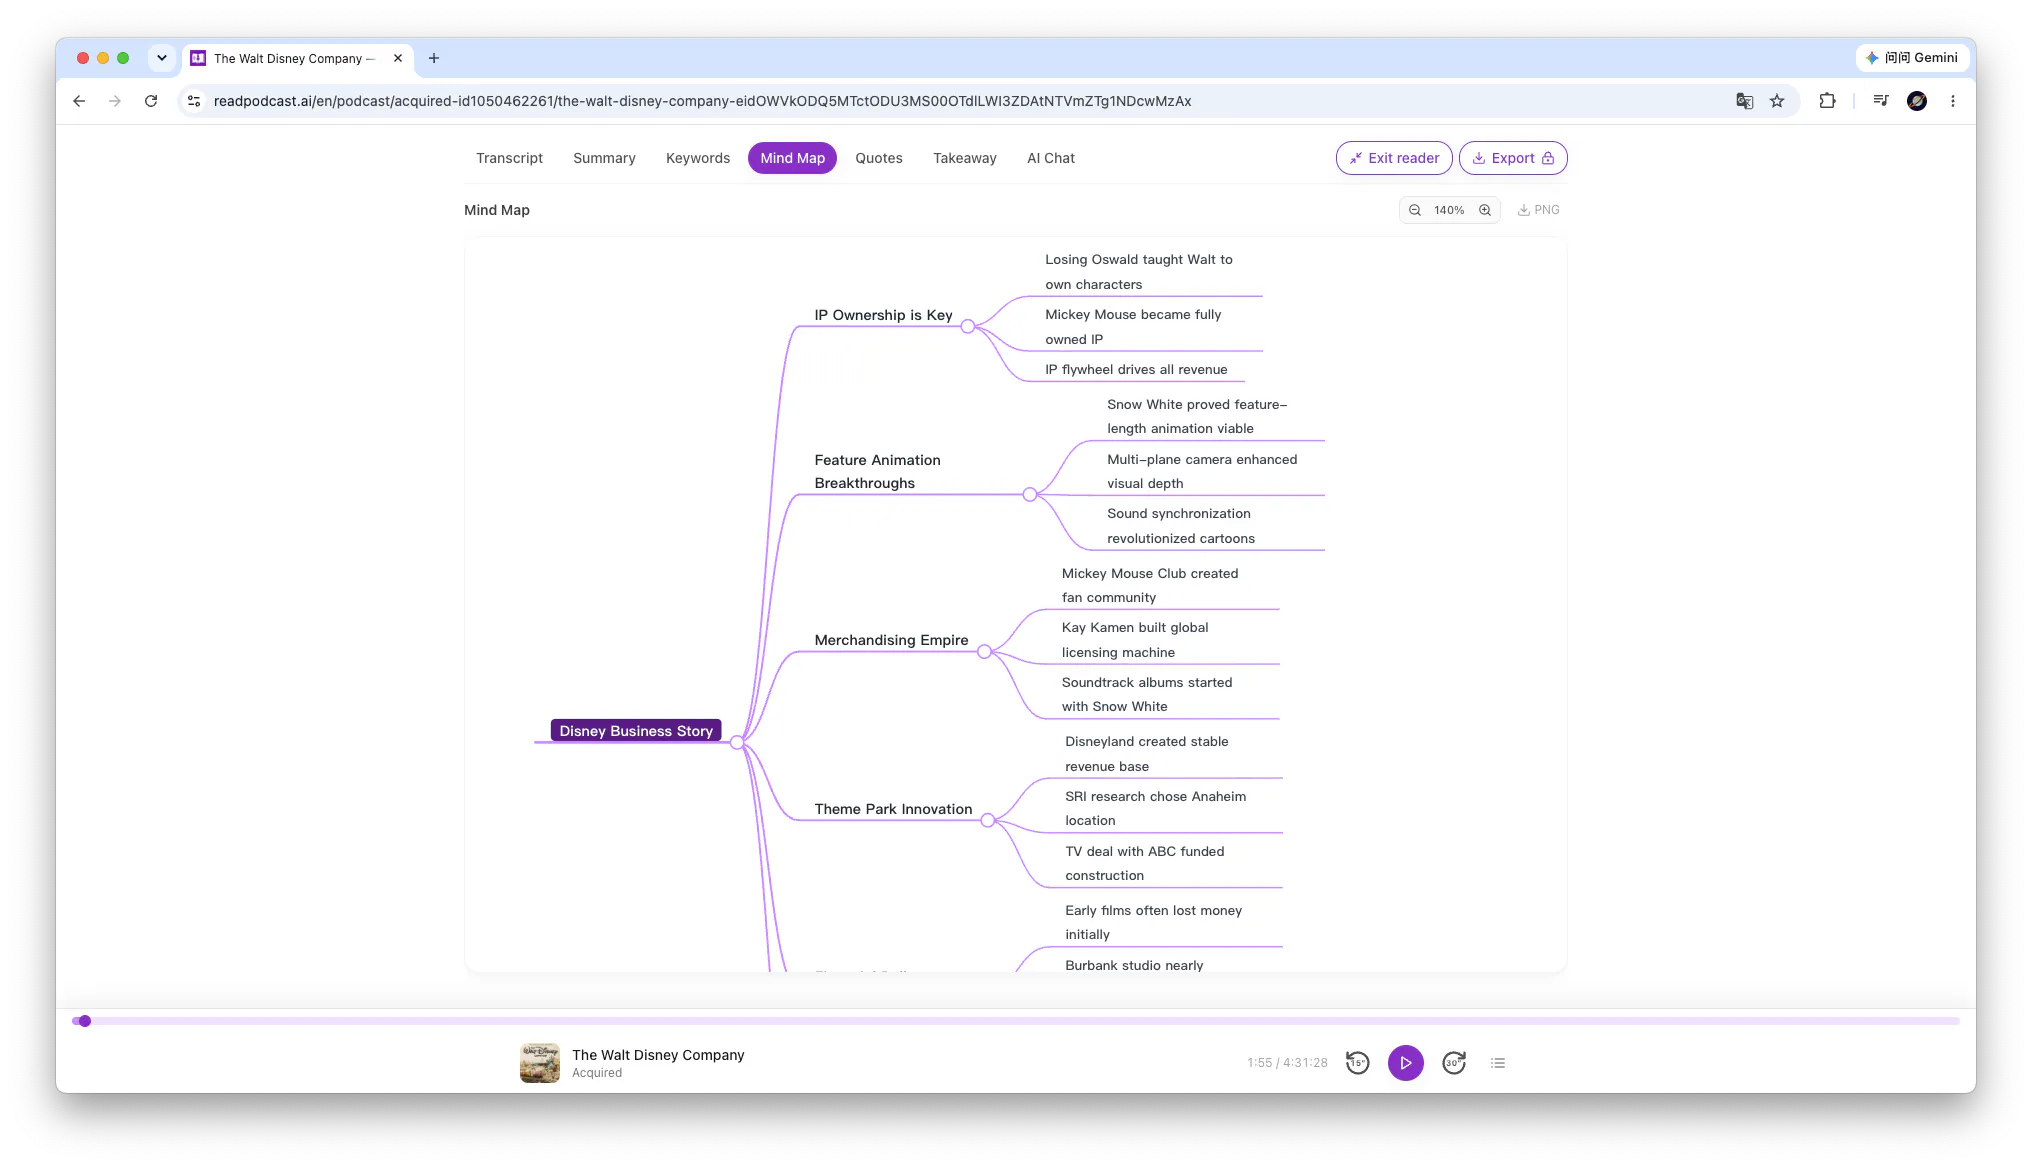Select the Disney Business Story root label
The width and height of the screenshot is (2032, 1167).
[x=636, y=731]
